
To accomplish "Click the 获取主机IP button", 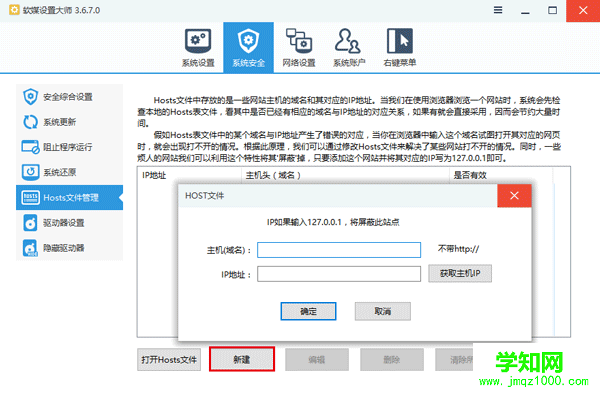I will (460, 273).
